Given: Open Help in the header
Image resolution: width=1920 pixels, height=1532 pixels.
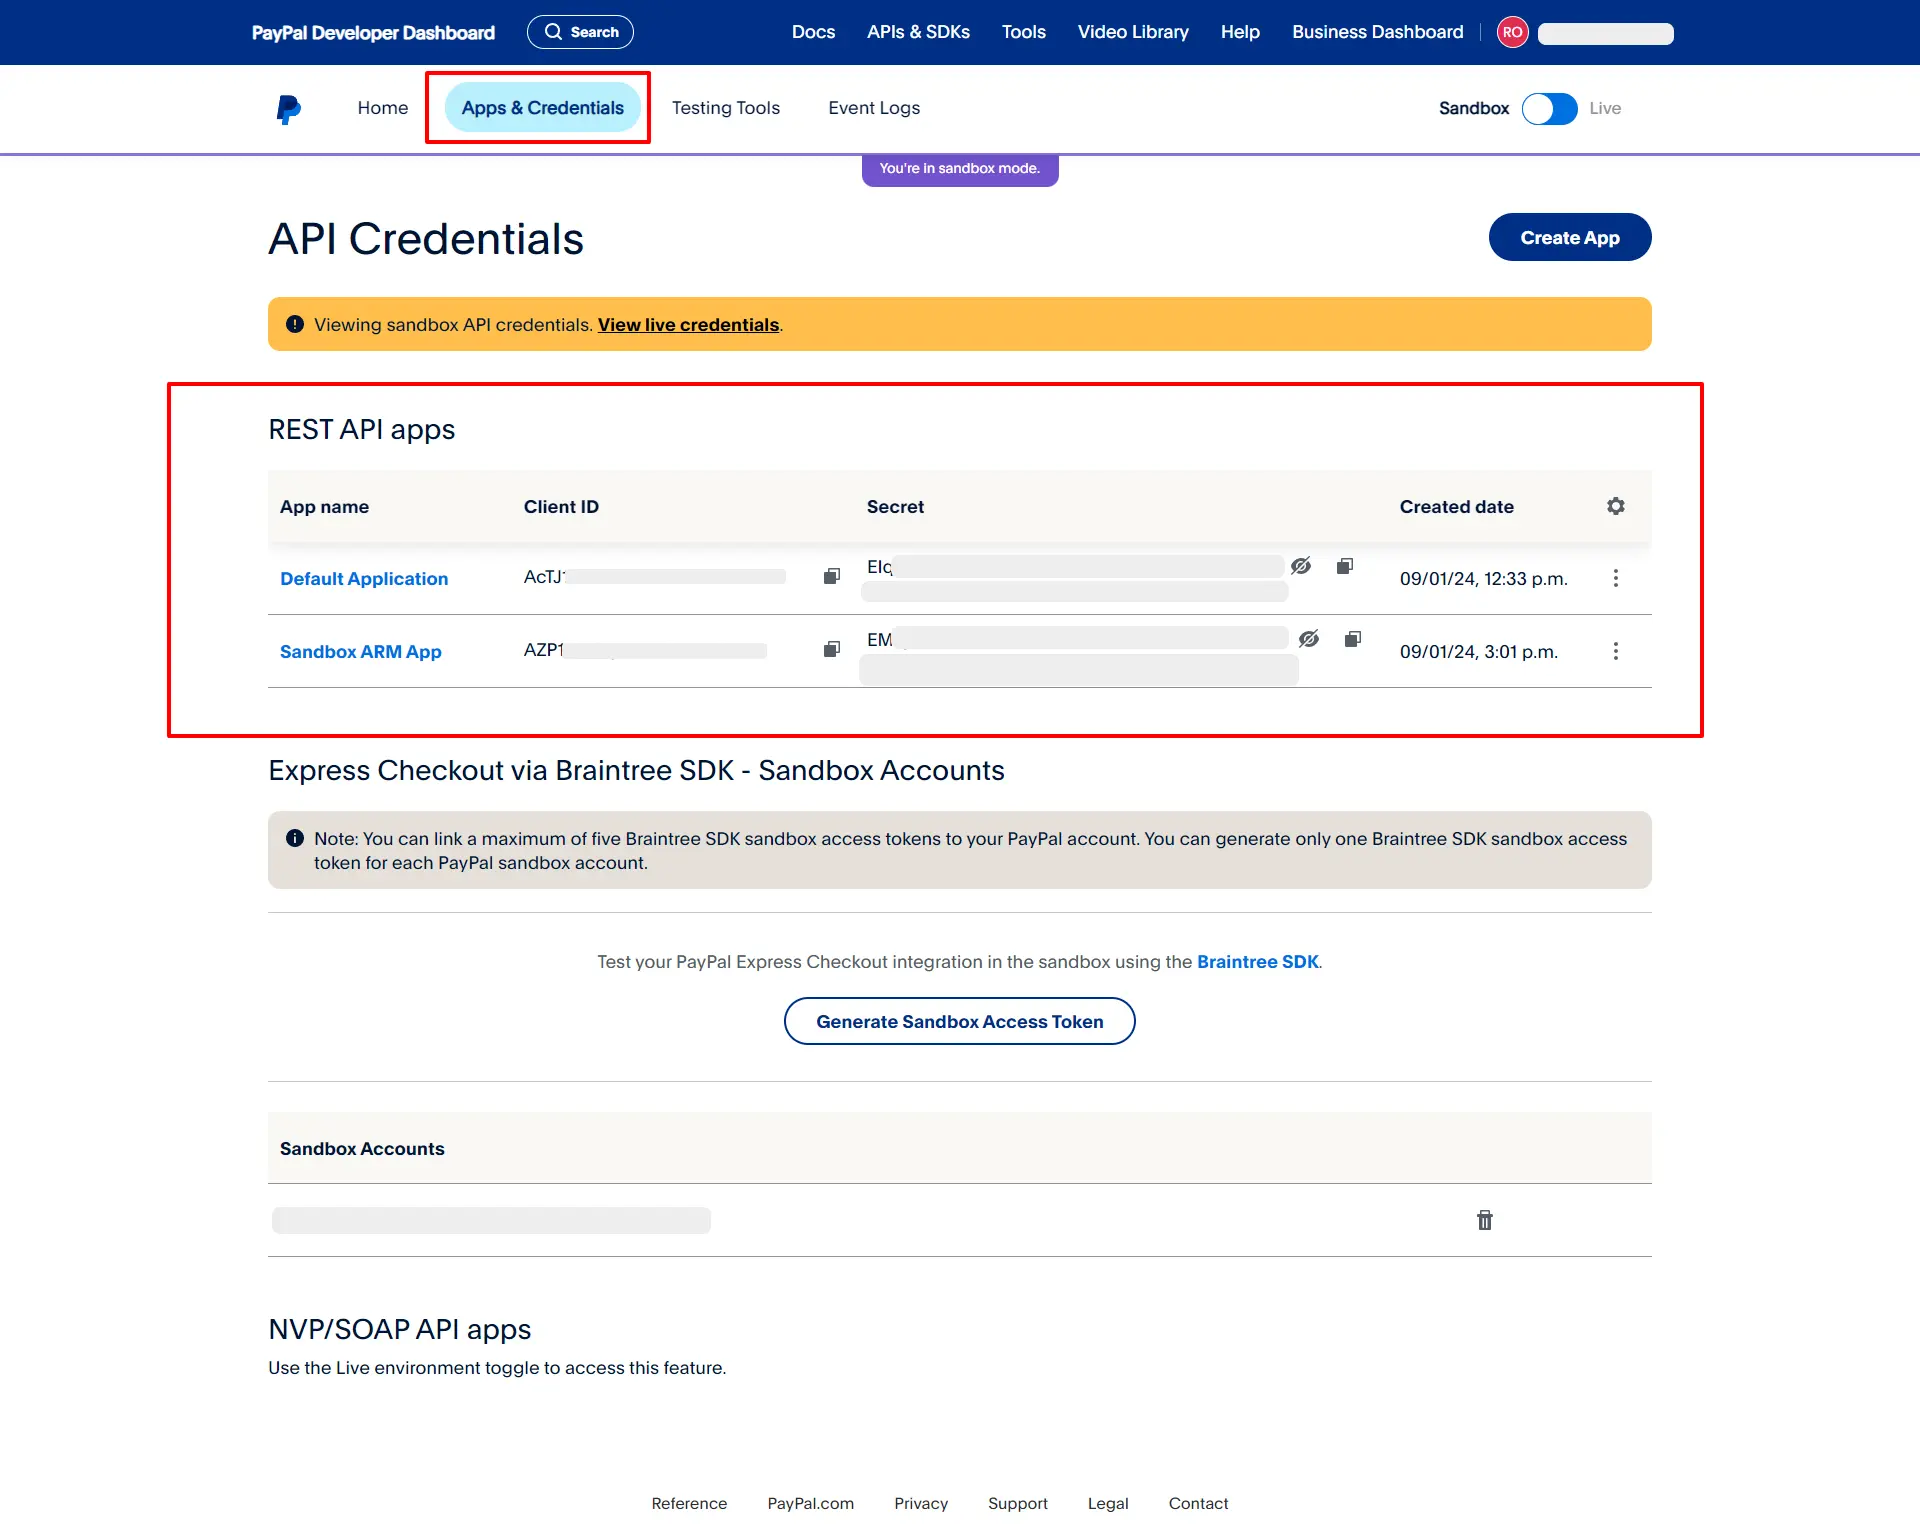Looking at the screenshot, I should click(1240, 32).
